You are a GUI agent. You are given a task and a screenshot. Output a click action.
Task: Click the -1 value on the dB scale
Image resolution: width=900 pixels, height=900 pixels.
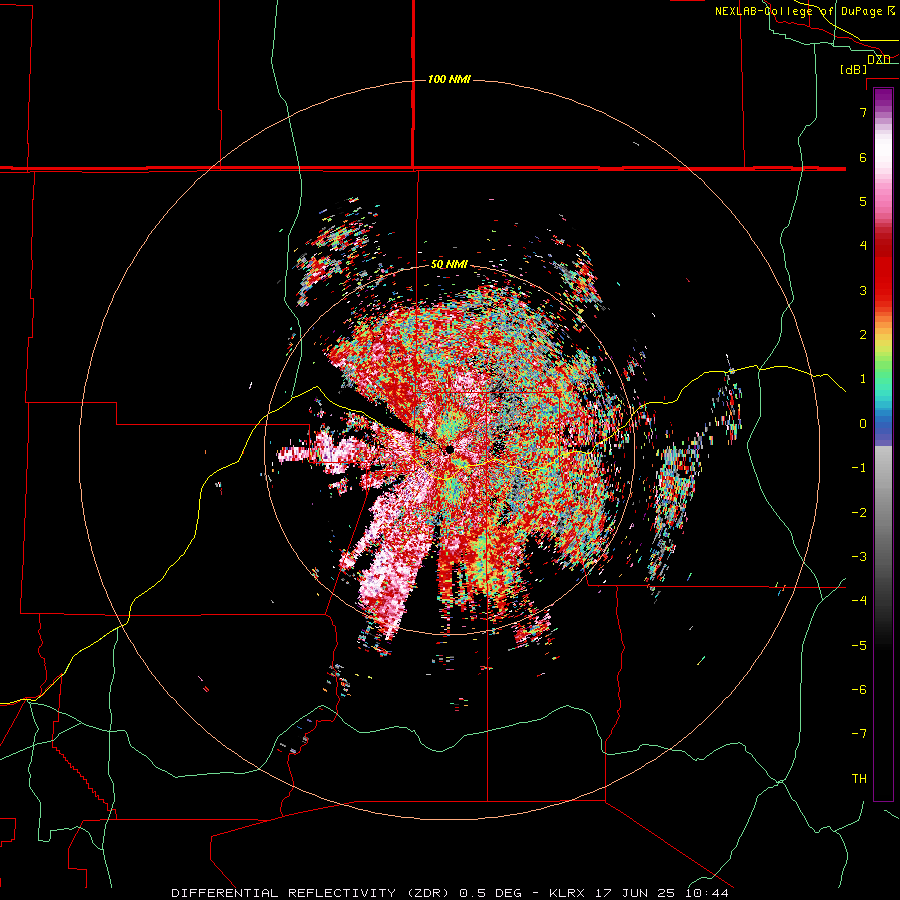click(859, 468)
